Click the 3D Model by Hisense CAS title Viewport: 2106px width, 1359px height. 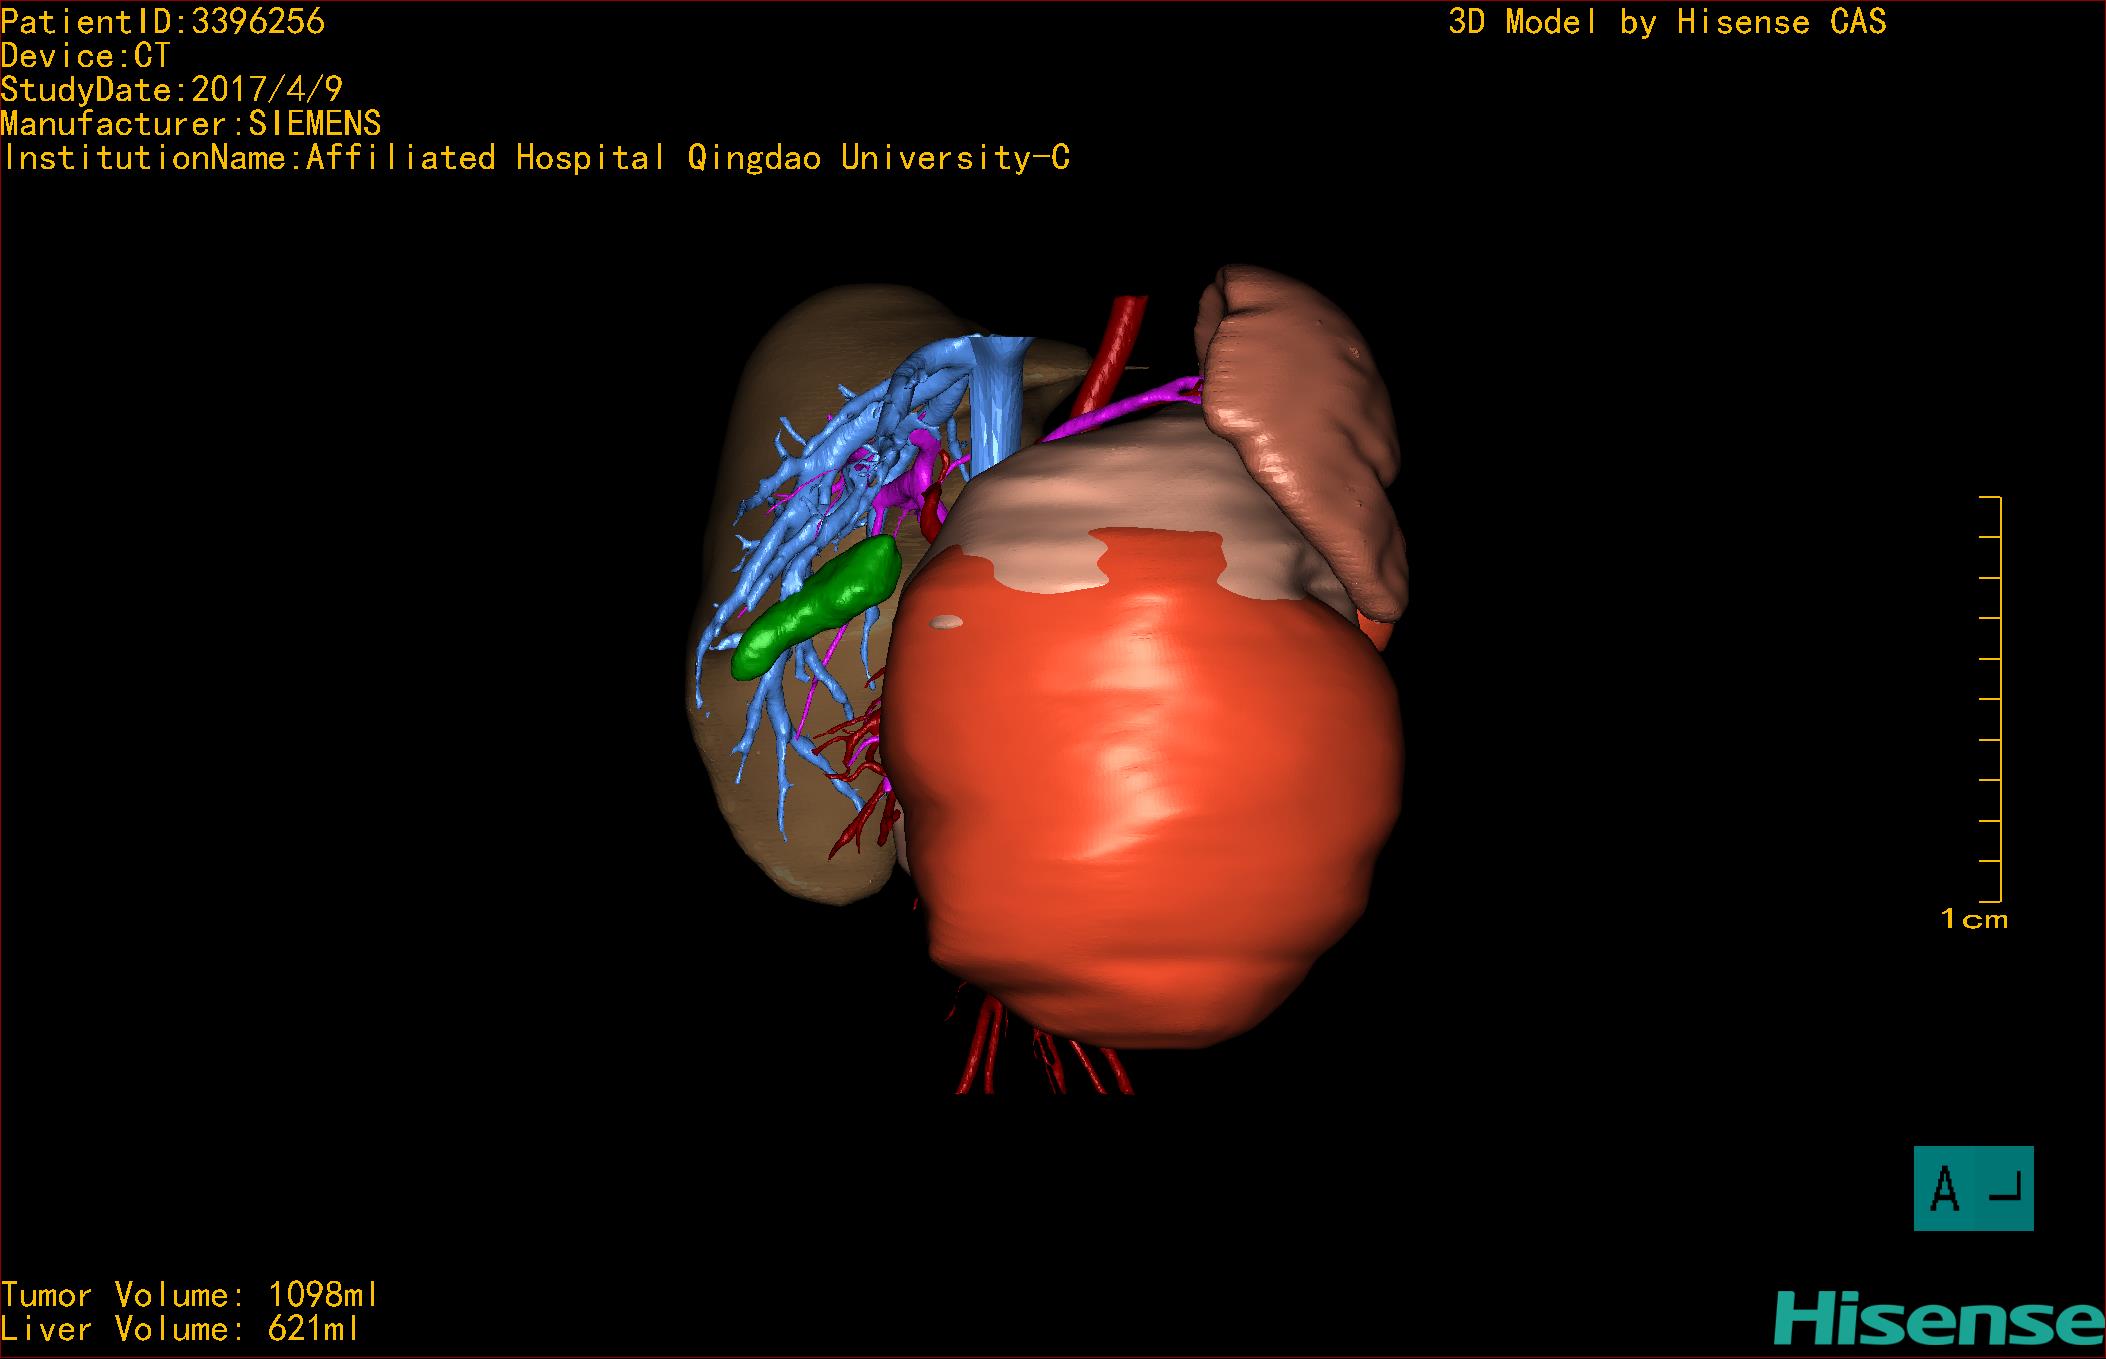pos(1667,22)
